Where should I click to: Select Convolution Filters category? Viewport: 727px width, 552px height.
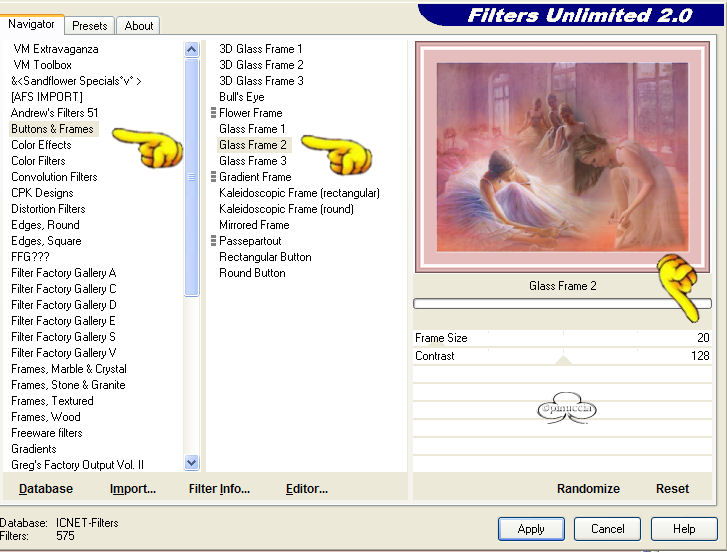pyautogui.click(x=54, y=177)
